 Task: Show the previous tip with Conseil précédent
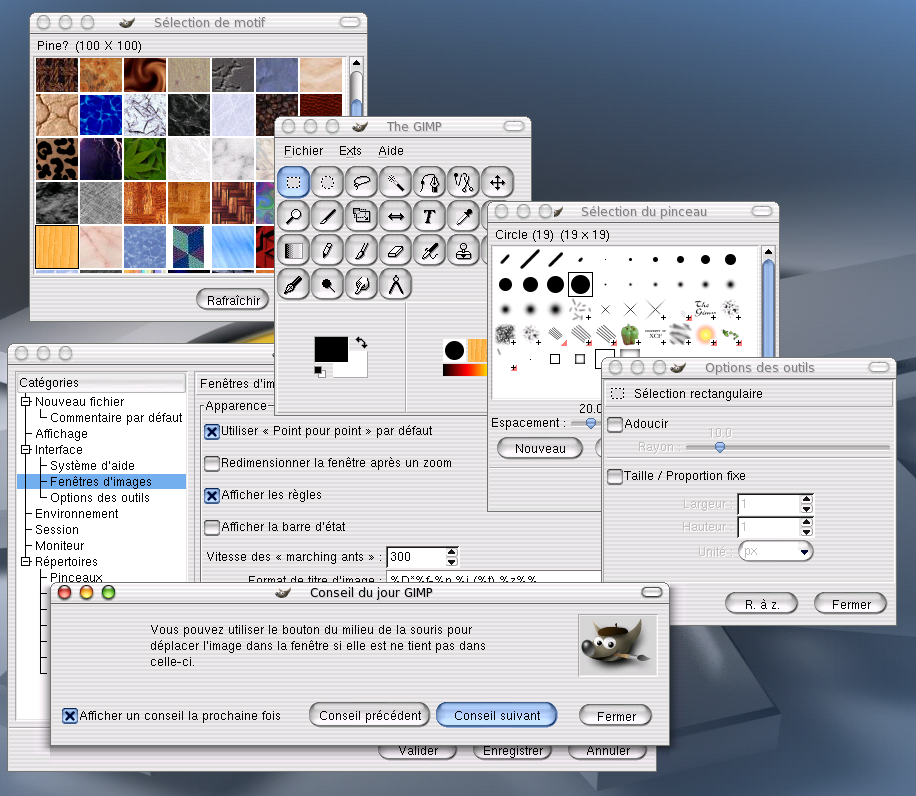[x=370, y=715]
